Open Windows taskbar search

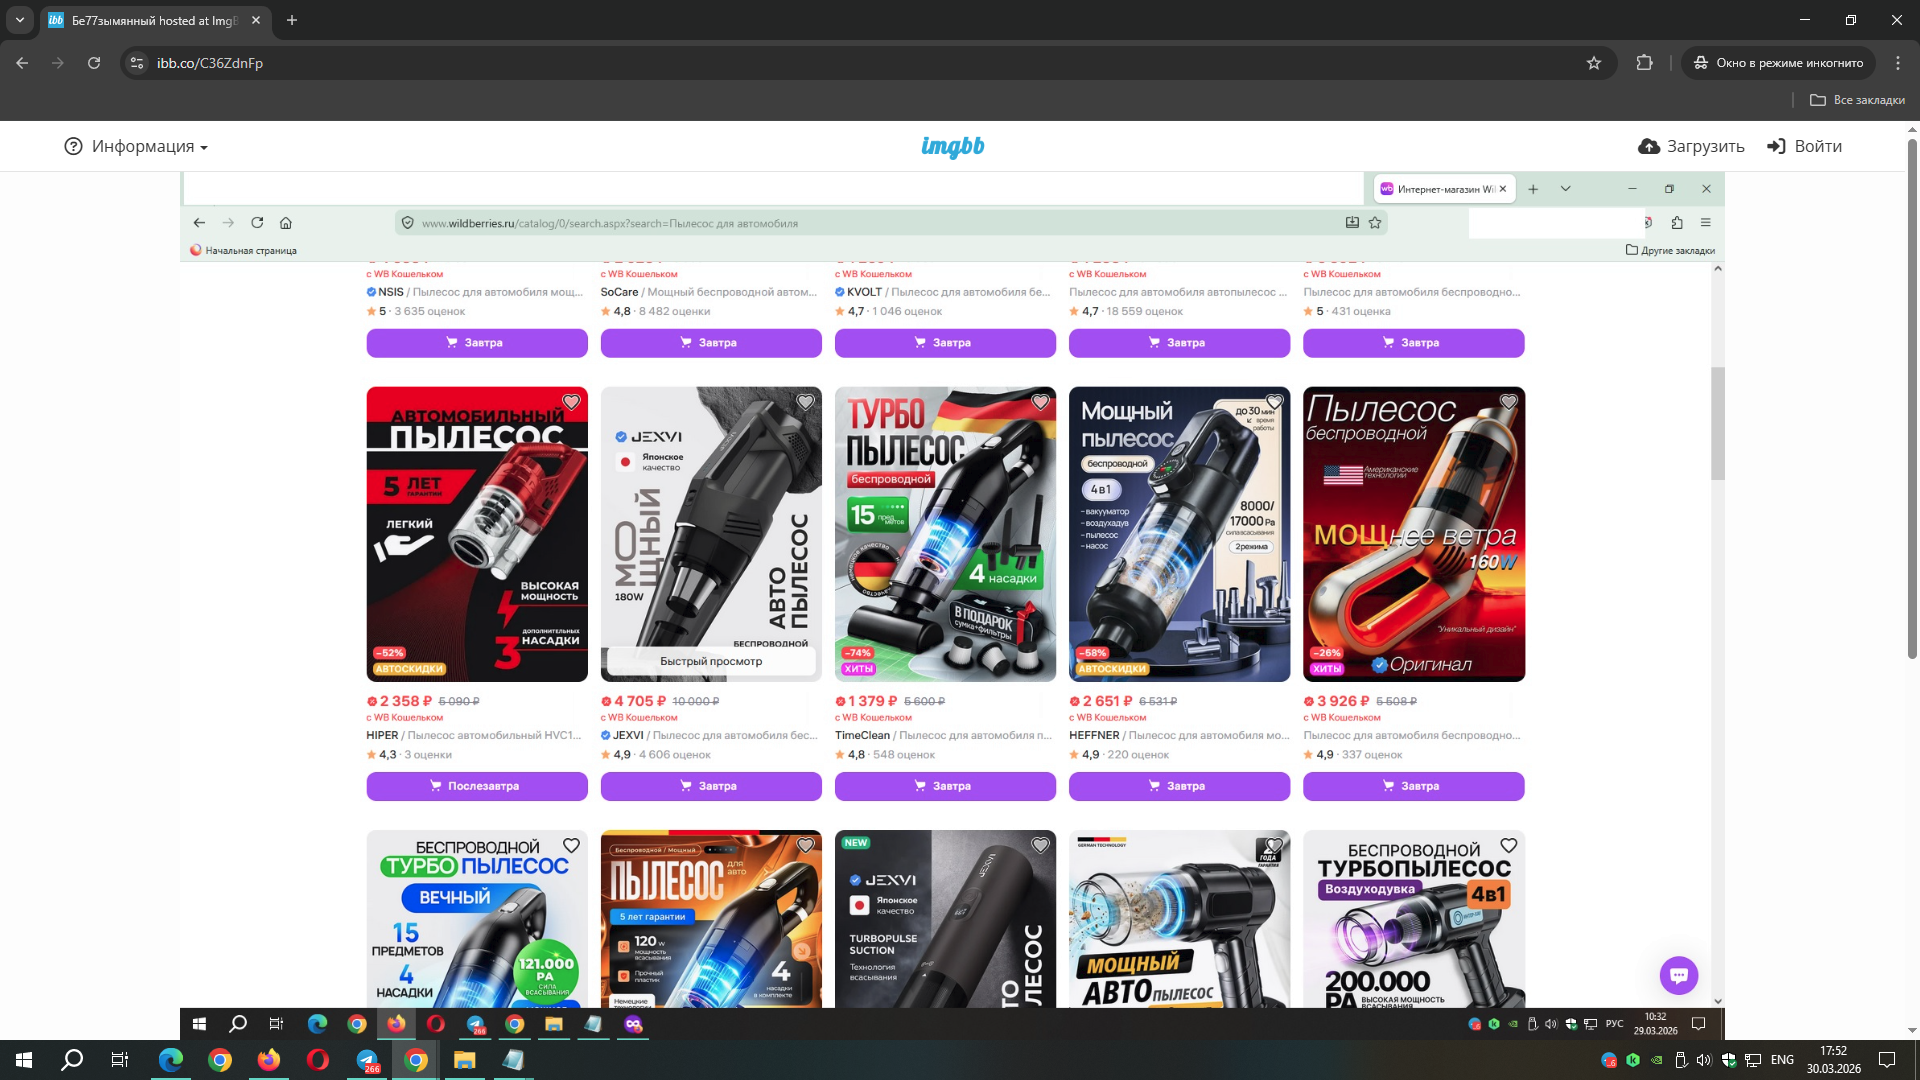point(72,1060)
